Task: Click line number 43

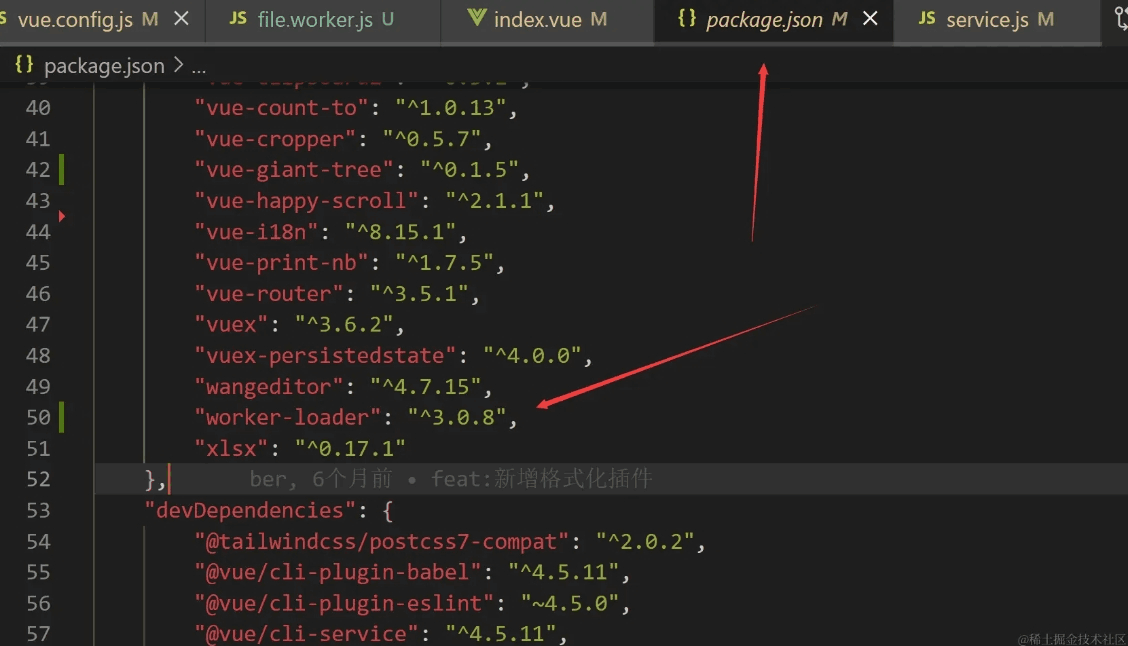Action: pos(38,201)
